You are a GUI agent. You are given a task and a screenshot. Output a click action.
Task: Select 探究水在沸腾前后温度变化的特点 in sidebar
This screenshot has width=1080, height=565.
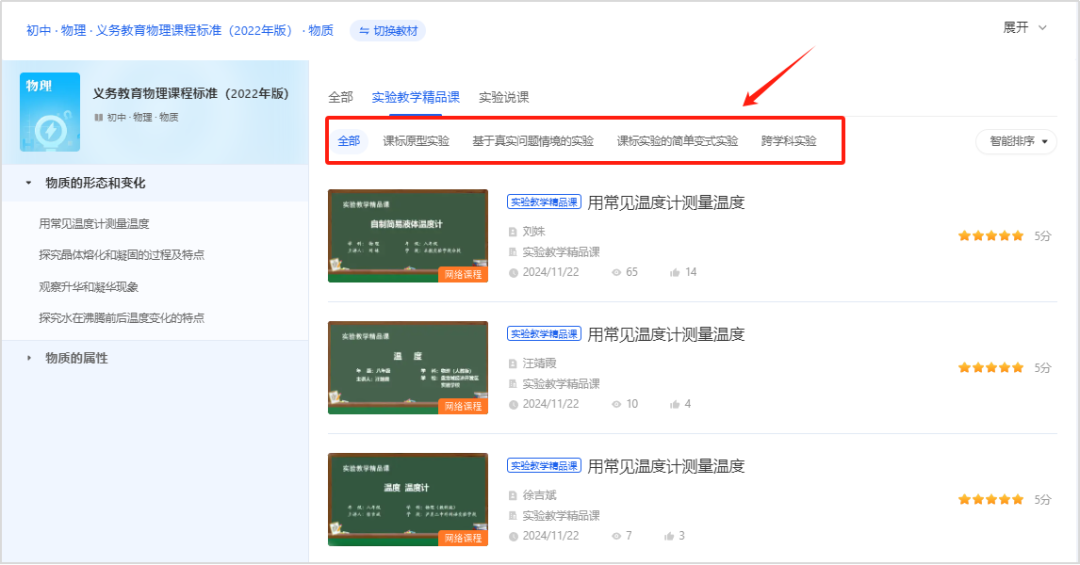(121, 318)
